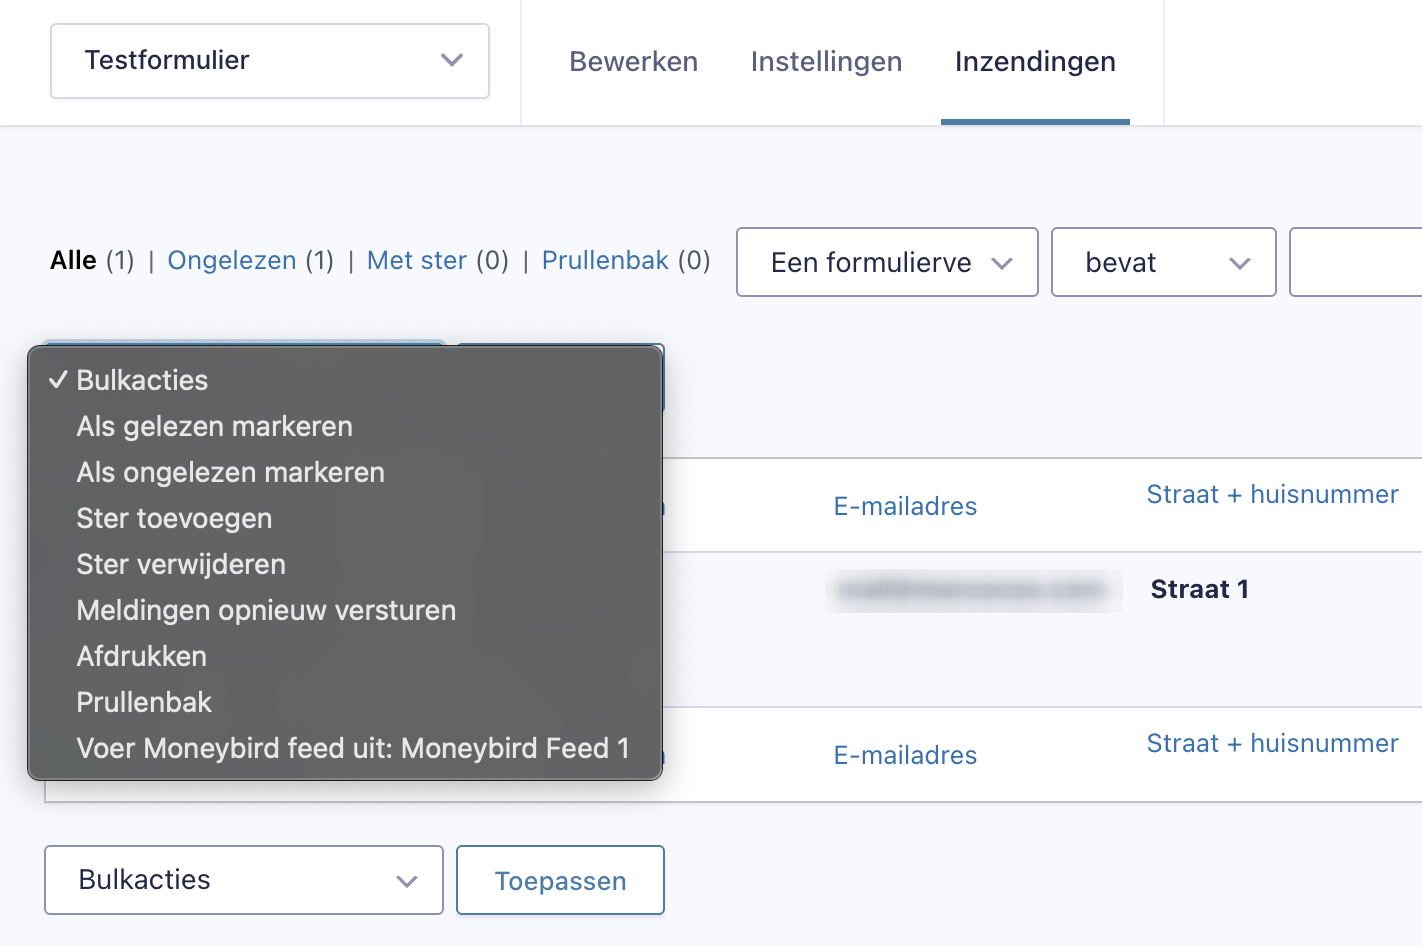
Task: Pick 'Ster verwijderen' from bulk actions
Action: tap(181, 565)
